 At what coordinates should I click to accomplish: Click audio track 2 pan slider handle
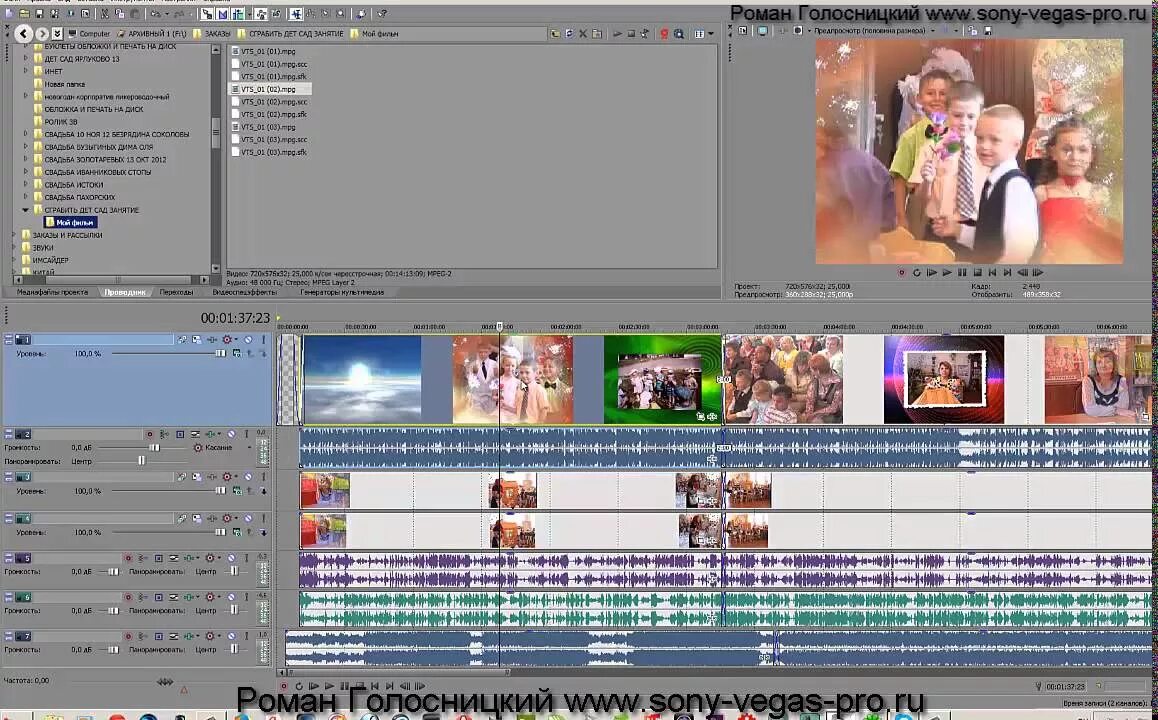coord(141,461)
